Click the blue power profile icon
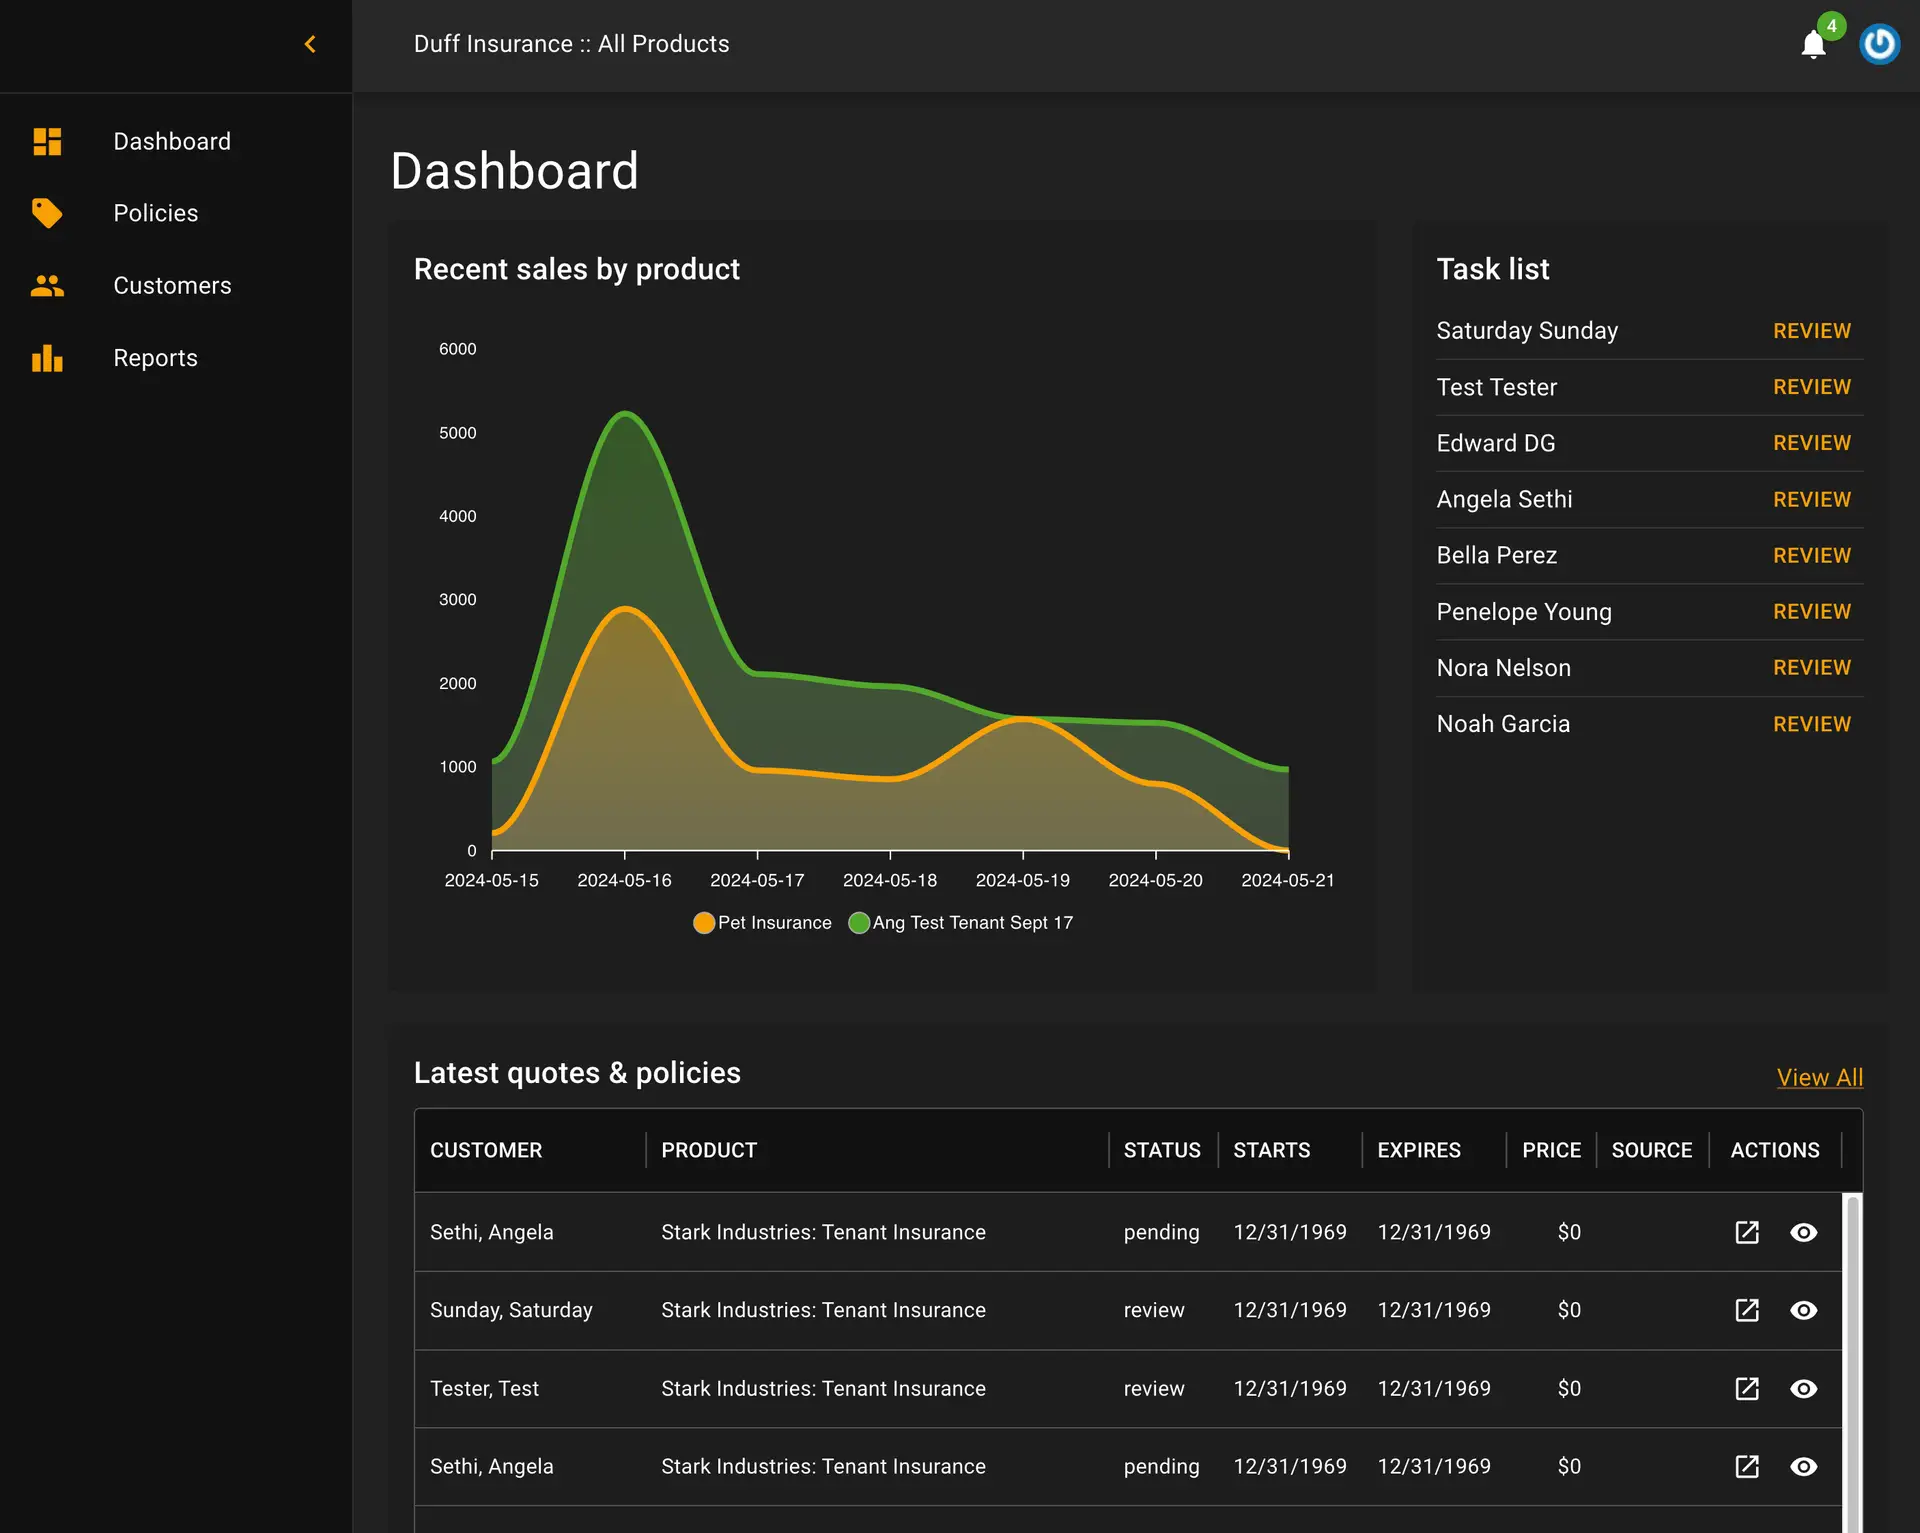This screenshot has width=1920, height=1533. (1879, 44)
